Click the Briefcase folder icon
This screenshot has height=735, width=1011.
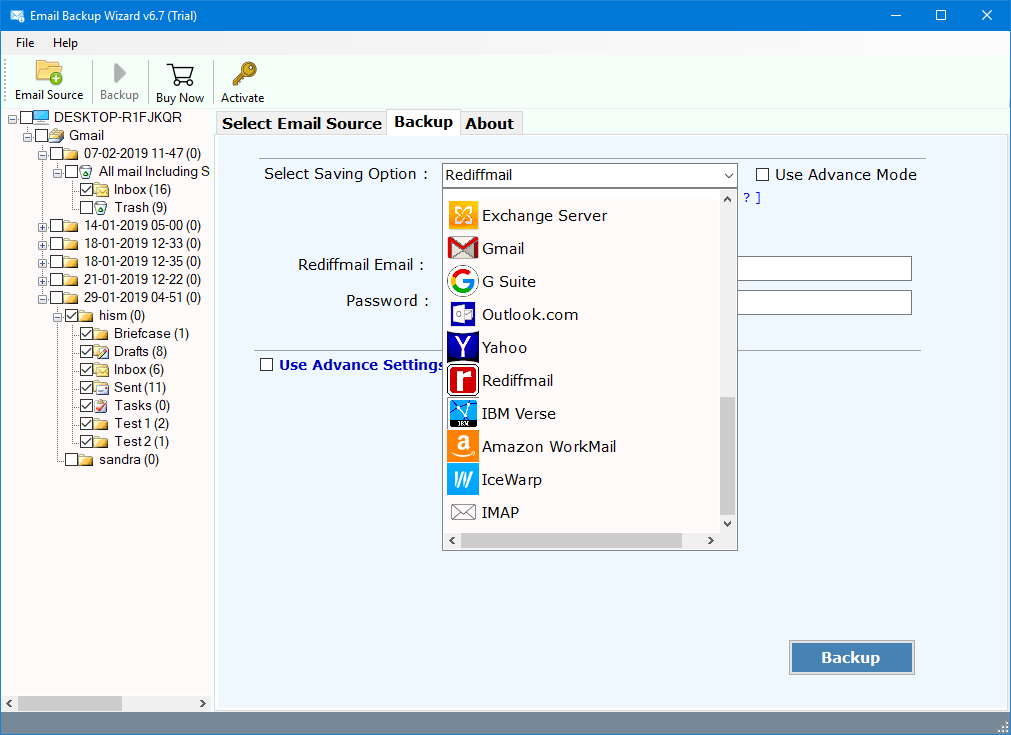click(101, 333)
